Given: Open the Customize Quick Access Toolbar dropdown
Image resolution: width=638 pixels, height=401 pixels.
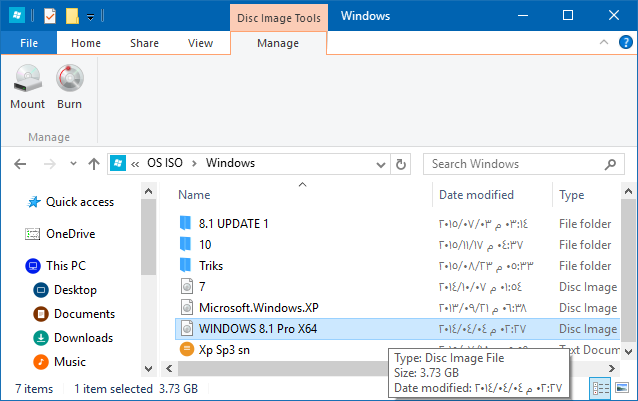Looking at the screenshot, I should [90, 17].
